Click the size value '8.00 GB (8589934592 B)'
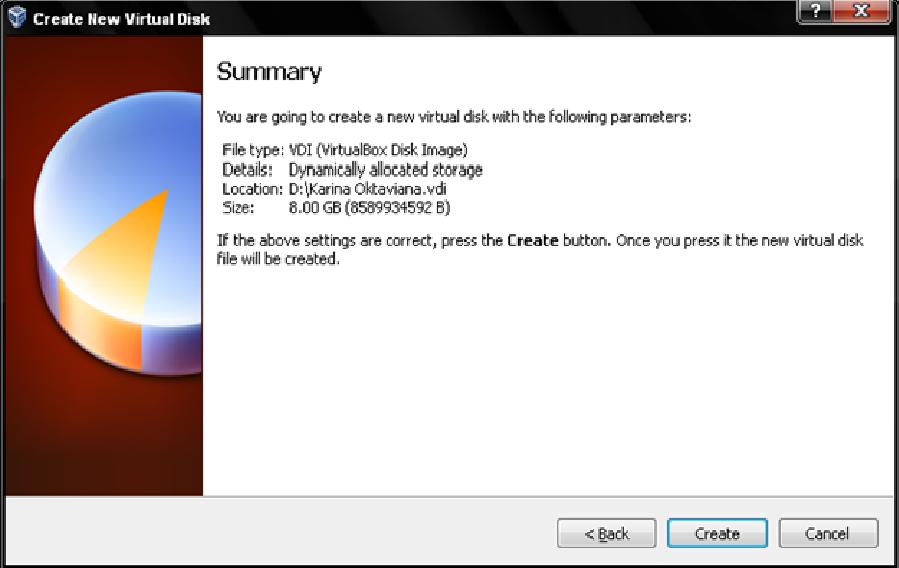Viewport: 899px width, 568px height. click(x=369, y=207)
